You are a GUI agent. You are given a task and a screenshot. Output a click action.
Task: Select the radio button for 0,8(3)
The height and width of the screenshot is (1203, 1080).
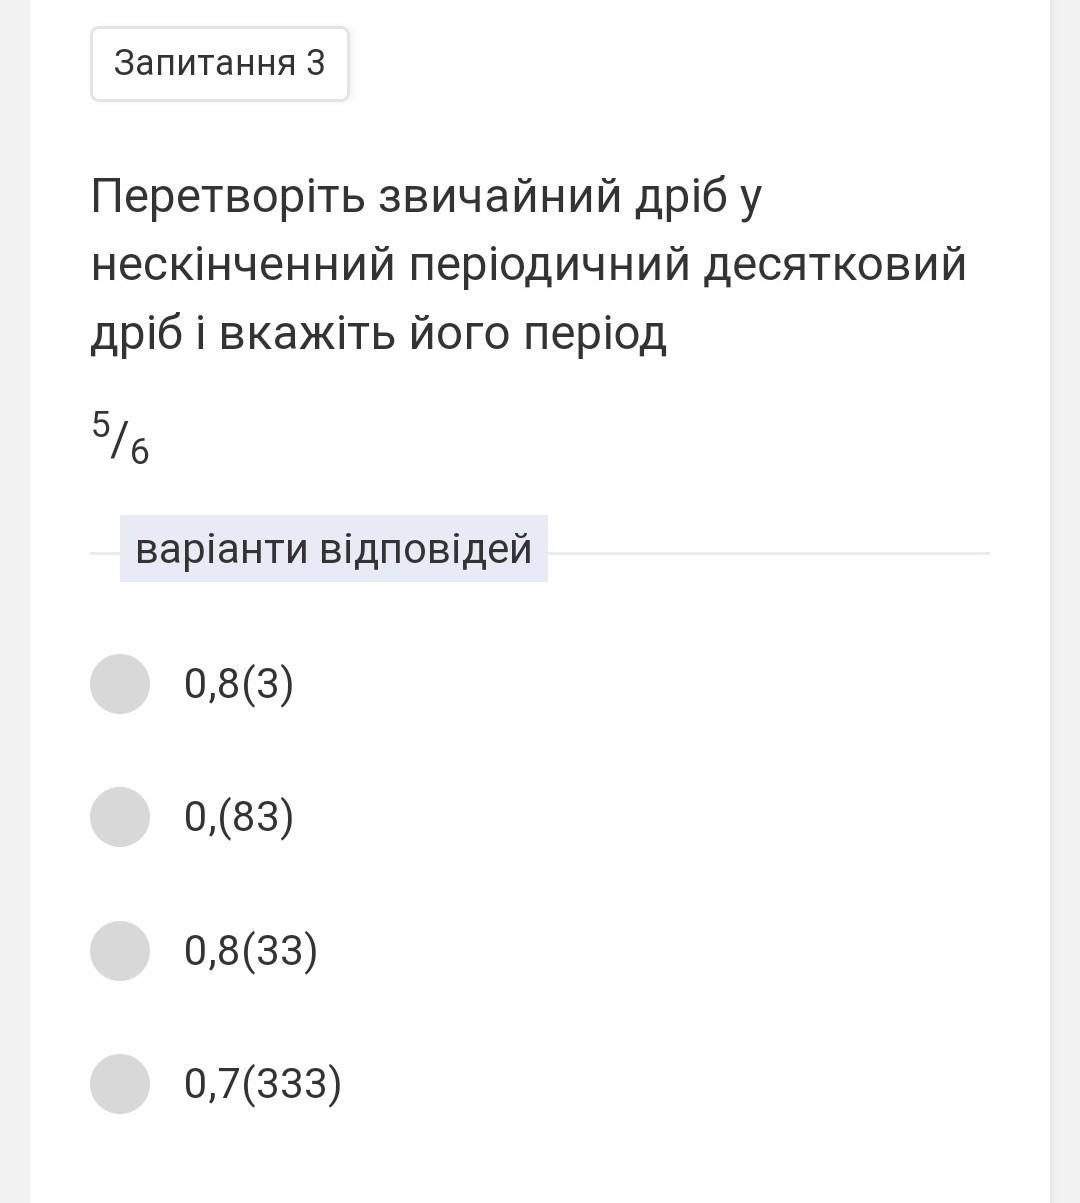pos(120,684)
